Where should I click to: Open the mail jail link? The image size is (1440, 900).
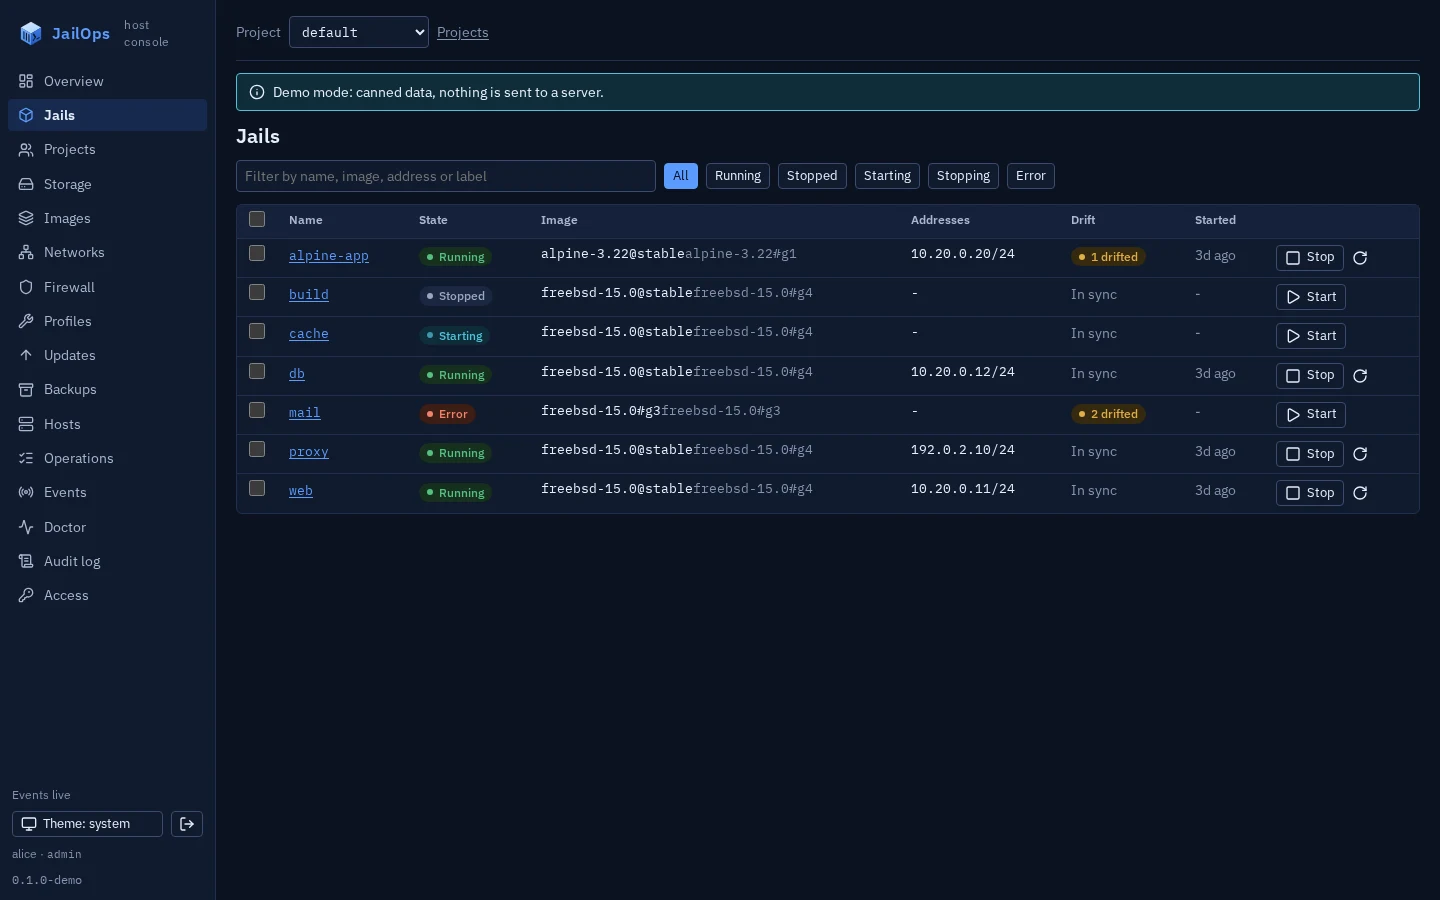(x=305, y=413)
